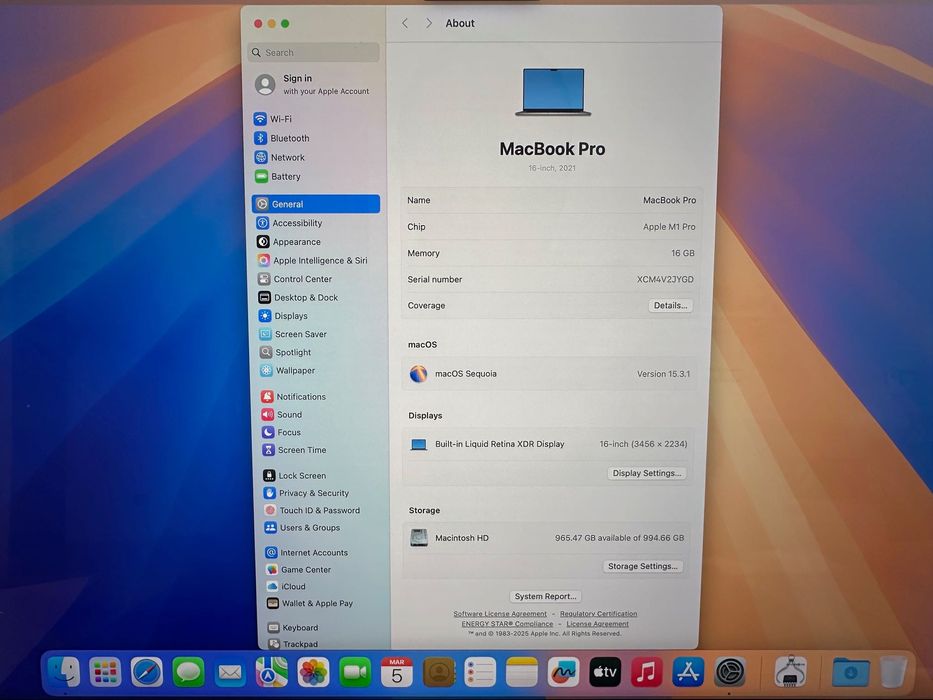The width and height of the screenshot is (933, 700).
Task: Open Spotlight settings
Action: [x=286, y=352]
